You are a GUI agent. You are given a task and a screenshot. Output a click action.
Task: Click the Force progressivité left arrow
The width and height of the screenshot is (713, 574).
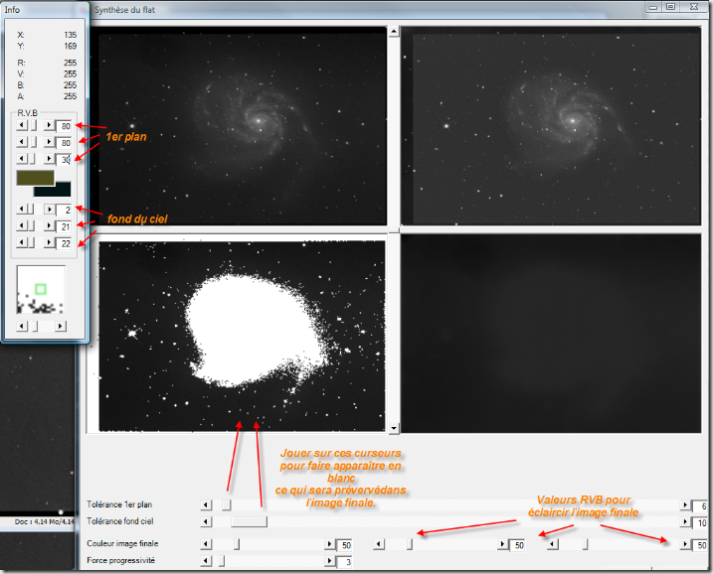(x=207, y=562)
